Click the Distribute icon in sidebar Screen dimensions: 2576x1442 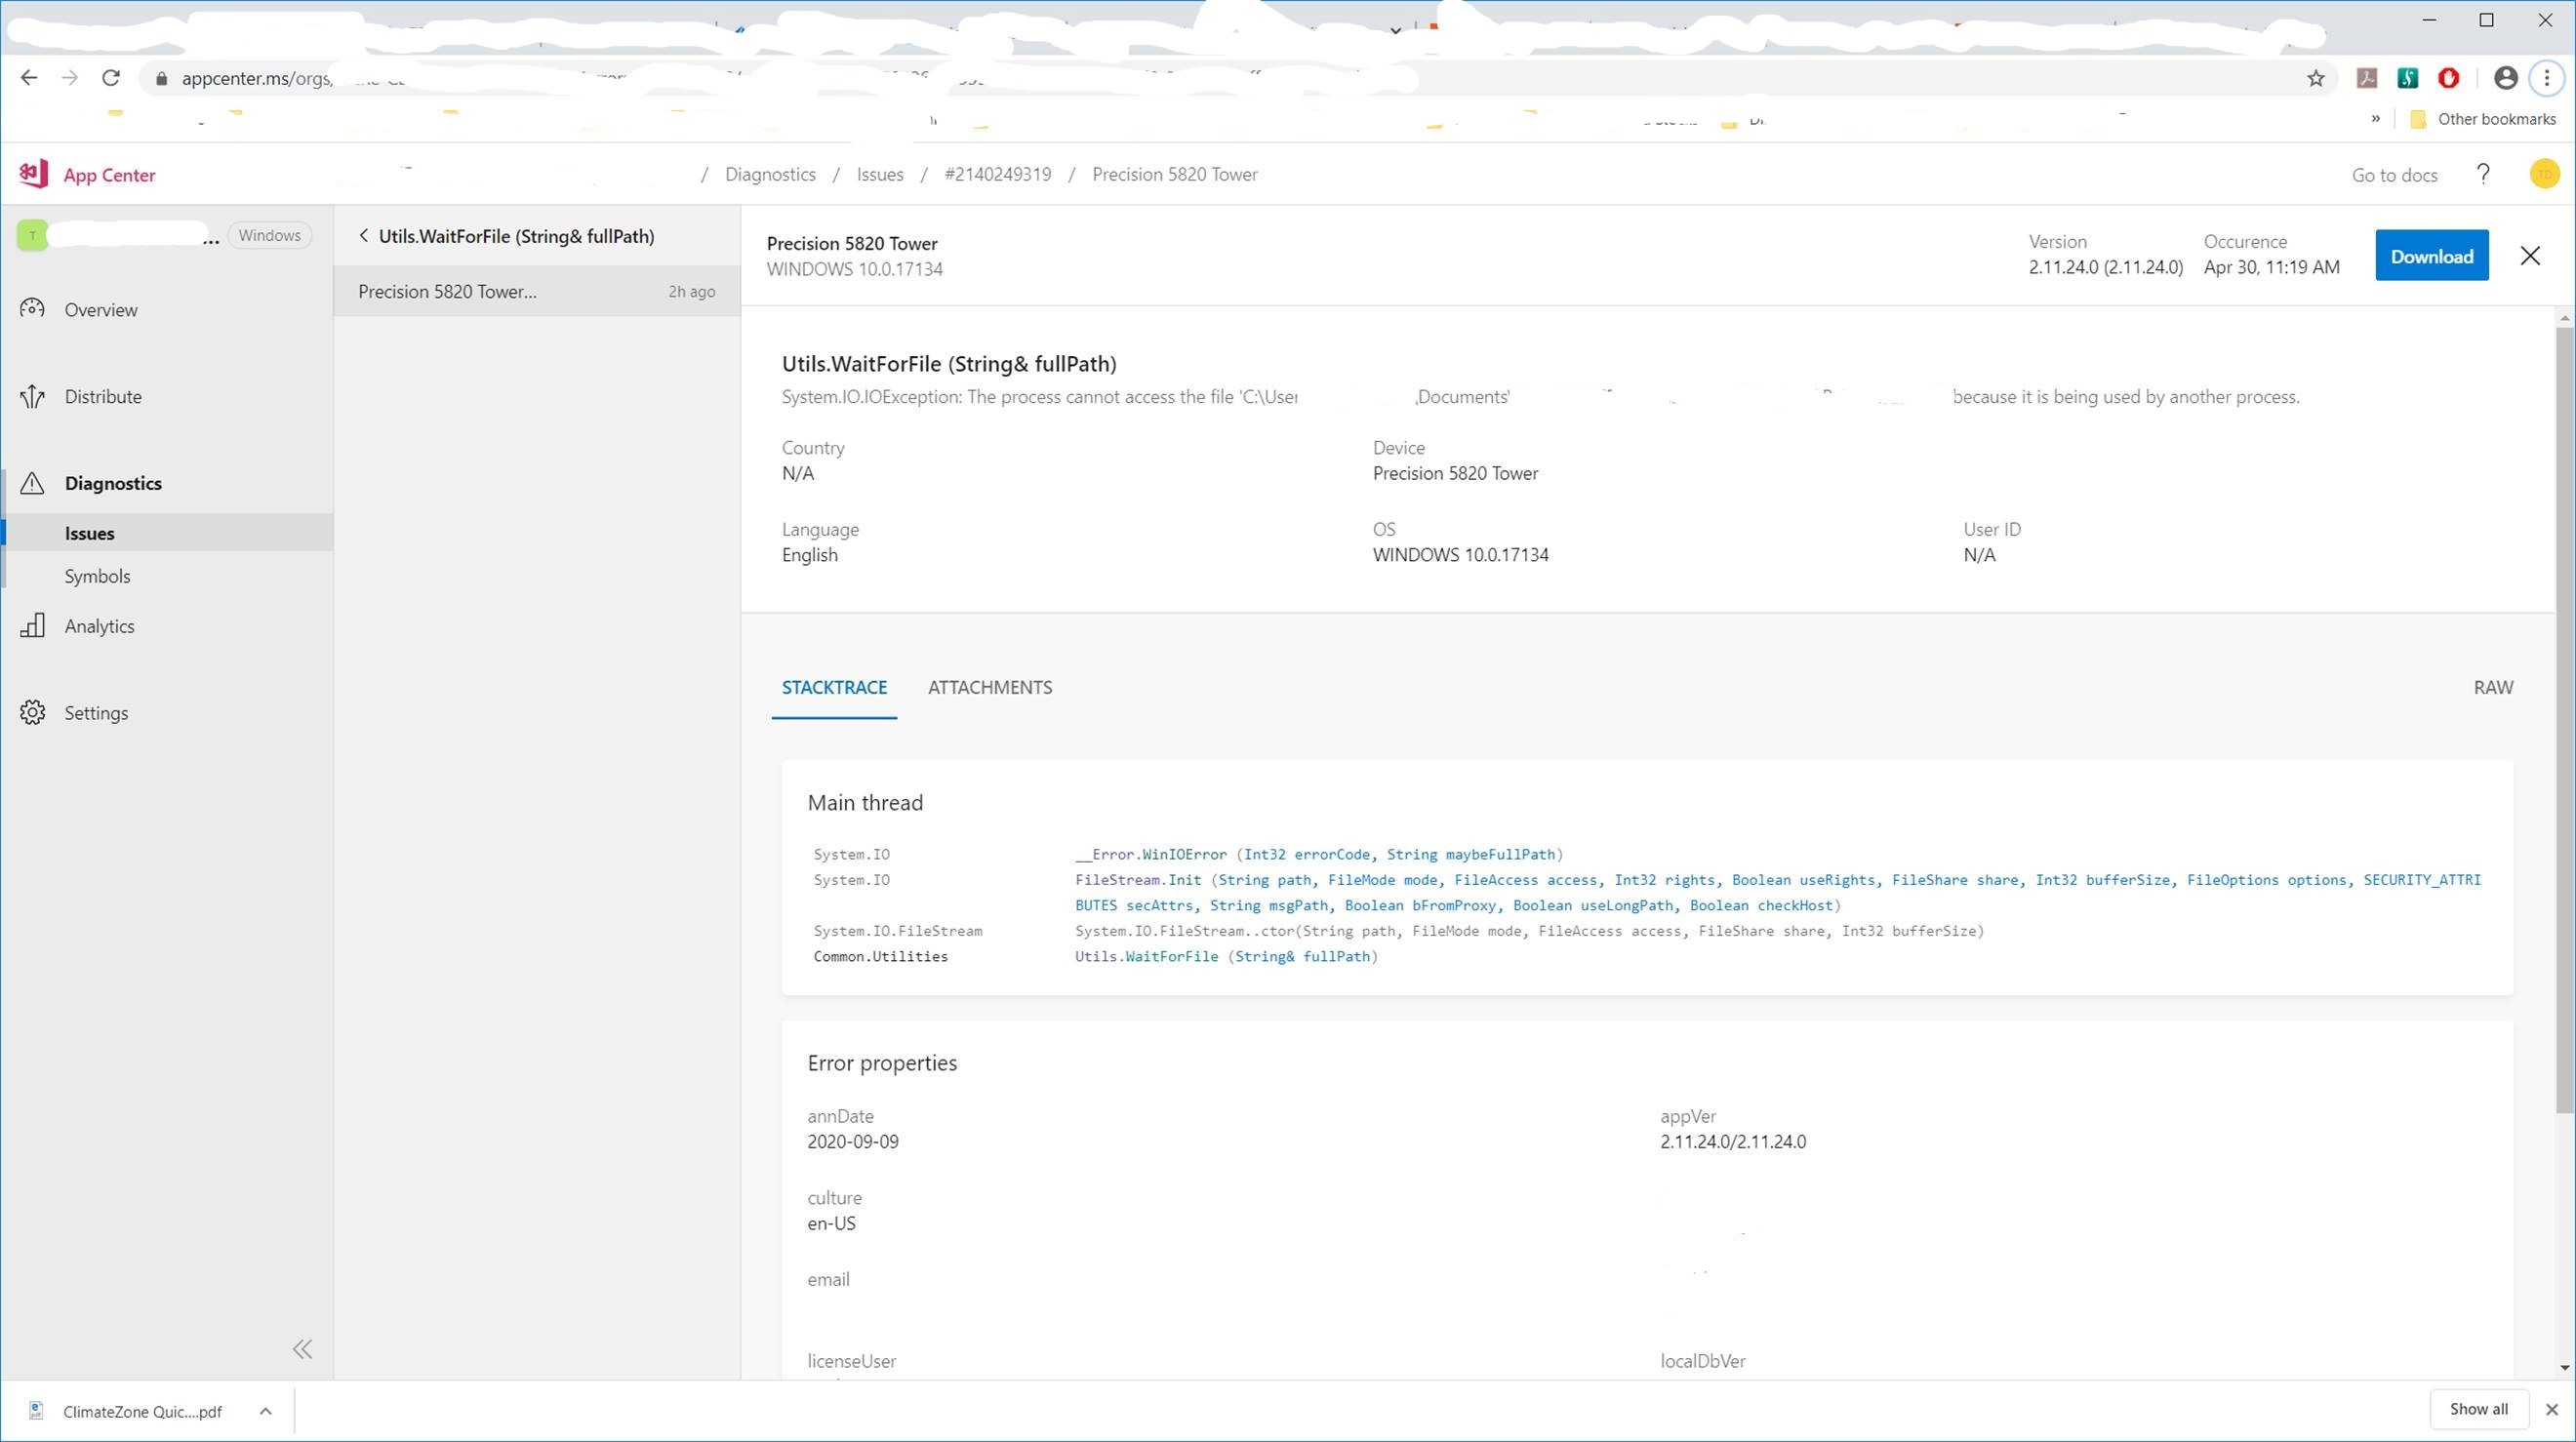pyautogui.click(x=32, y=396)
